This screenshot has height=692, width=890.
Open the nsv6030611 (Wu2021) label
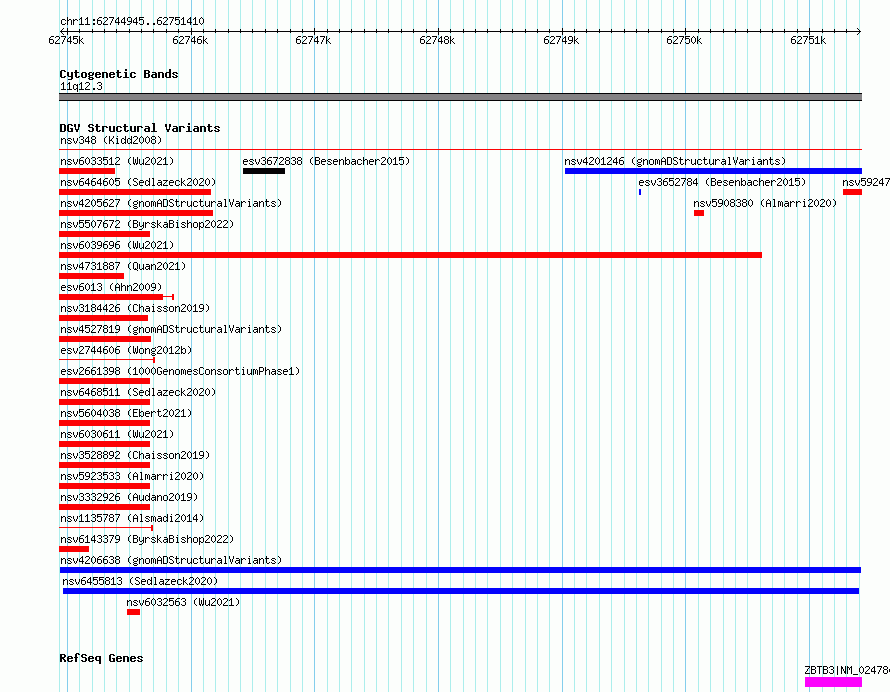(x=117, y=434)
